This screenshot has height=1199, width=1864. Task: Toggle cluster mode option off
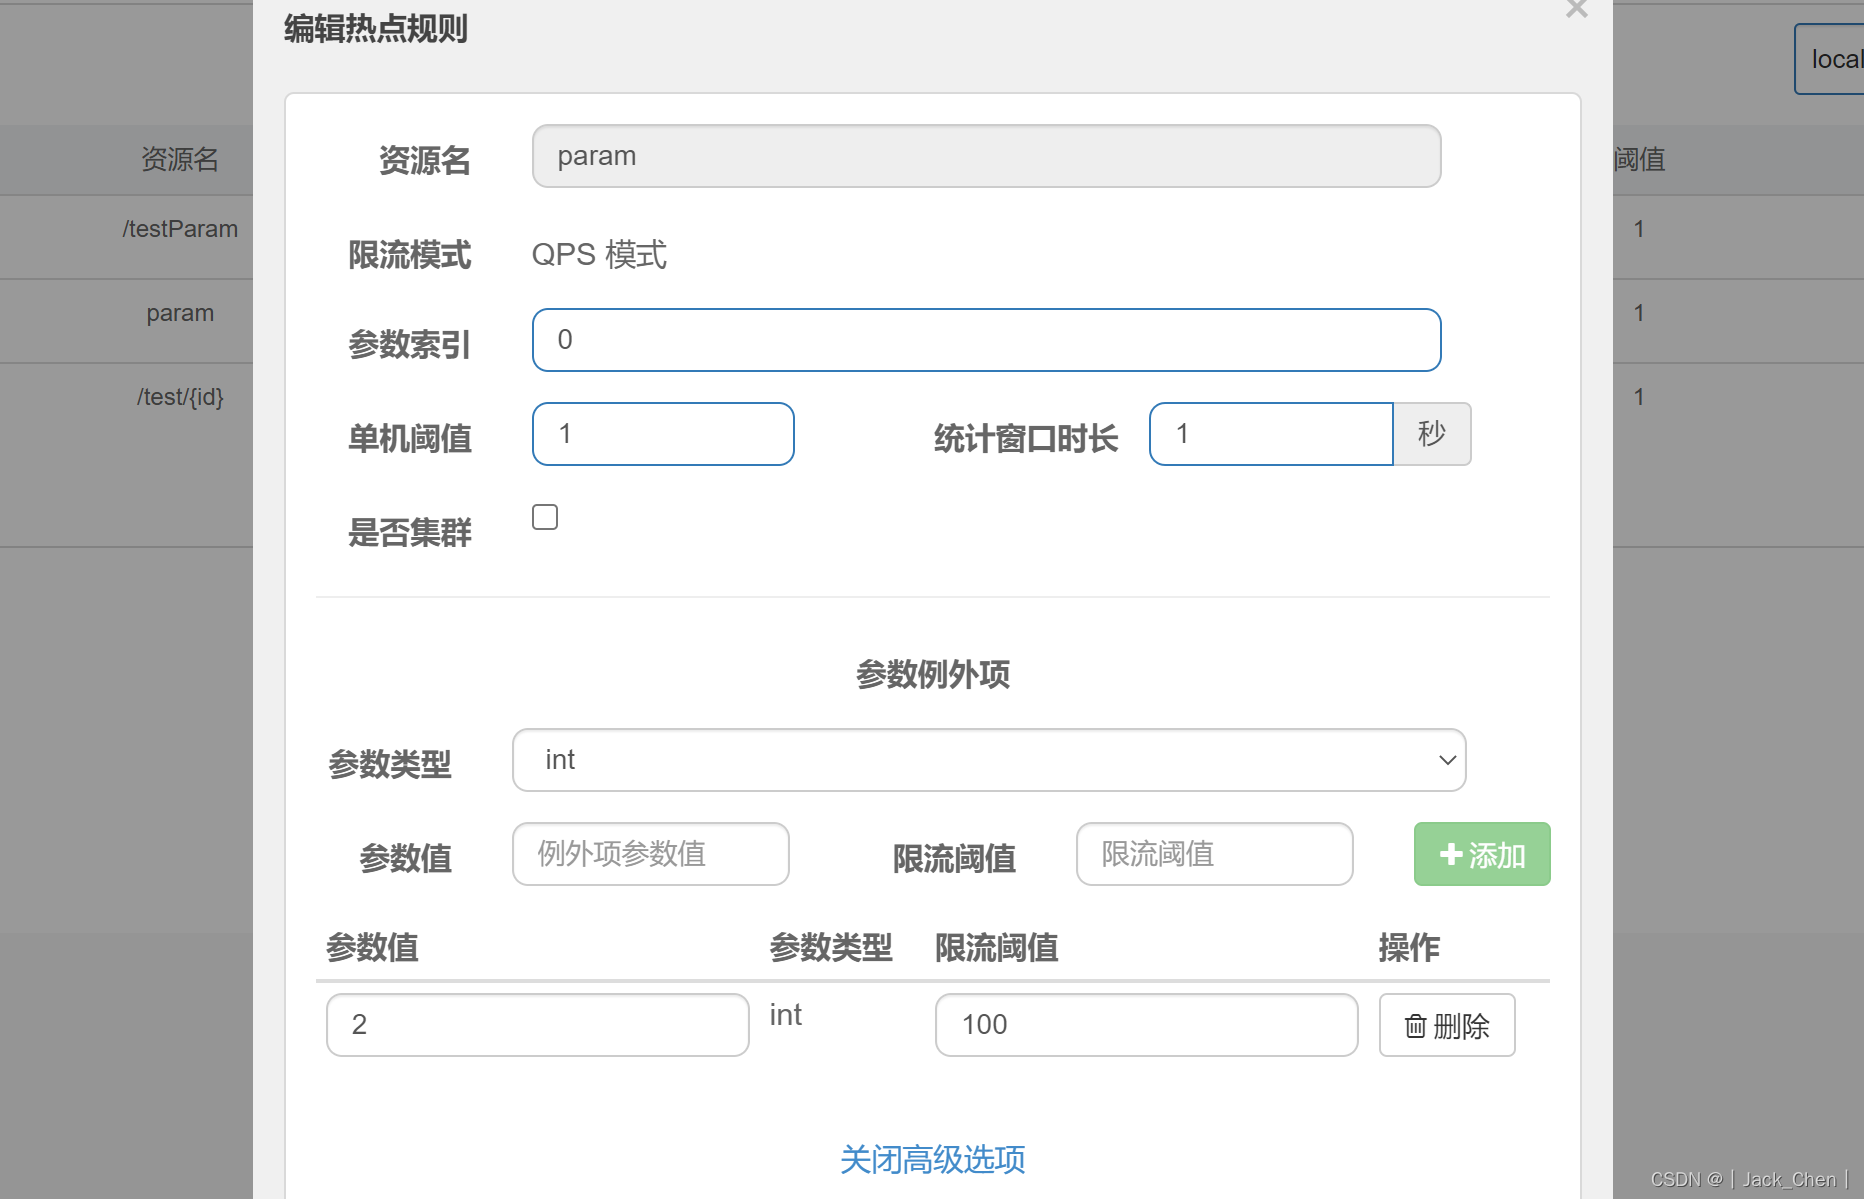coord(545,516)
